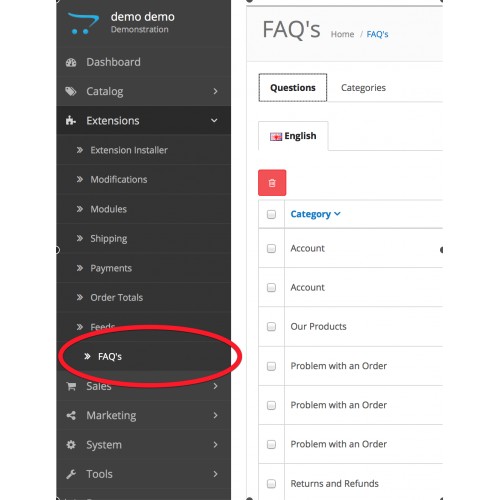Check the Returns and Refunds row checkbox
The width and height of the screenshot is (500, 500).
coord(271,483)
